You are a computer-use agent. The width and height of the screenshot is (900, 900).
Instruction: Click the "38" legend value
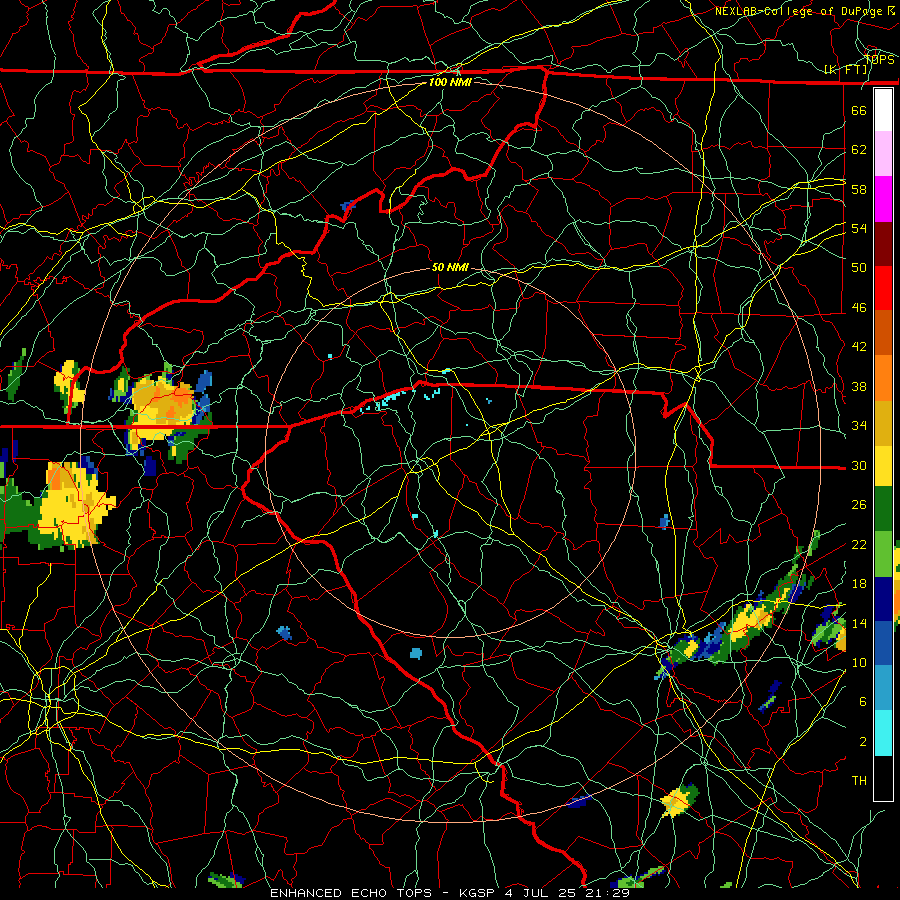click(x=859, y=386)
